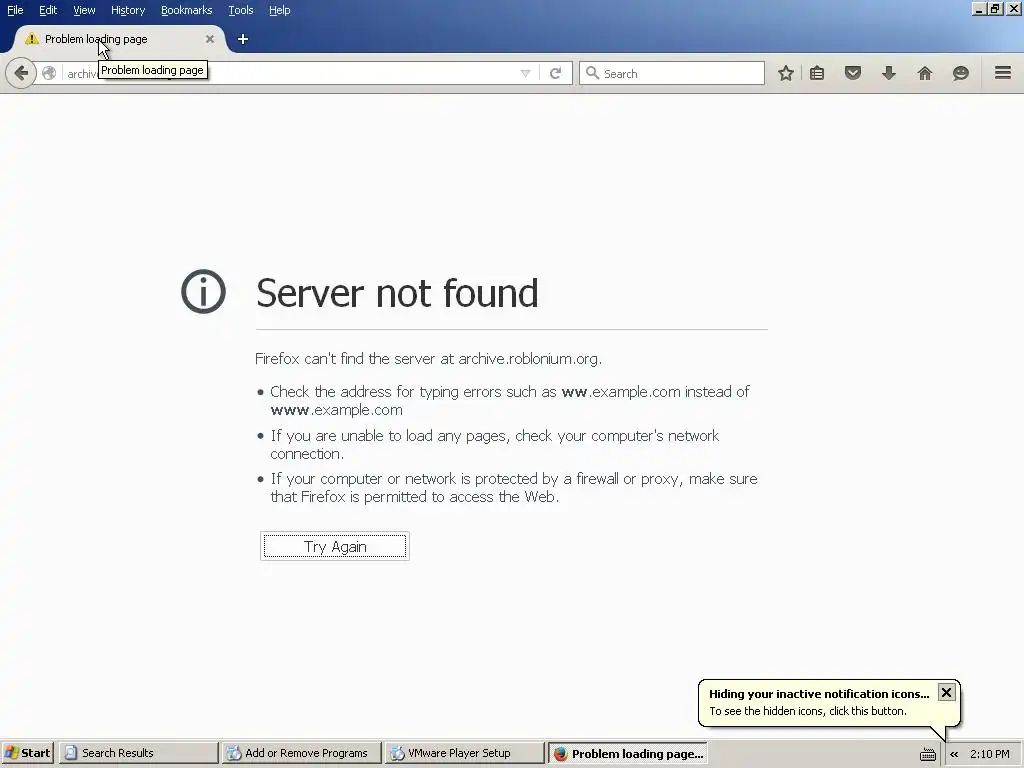Open the Downloads arrow icon
1024x768 pixels.
pos(888,73)
